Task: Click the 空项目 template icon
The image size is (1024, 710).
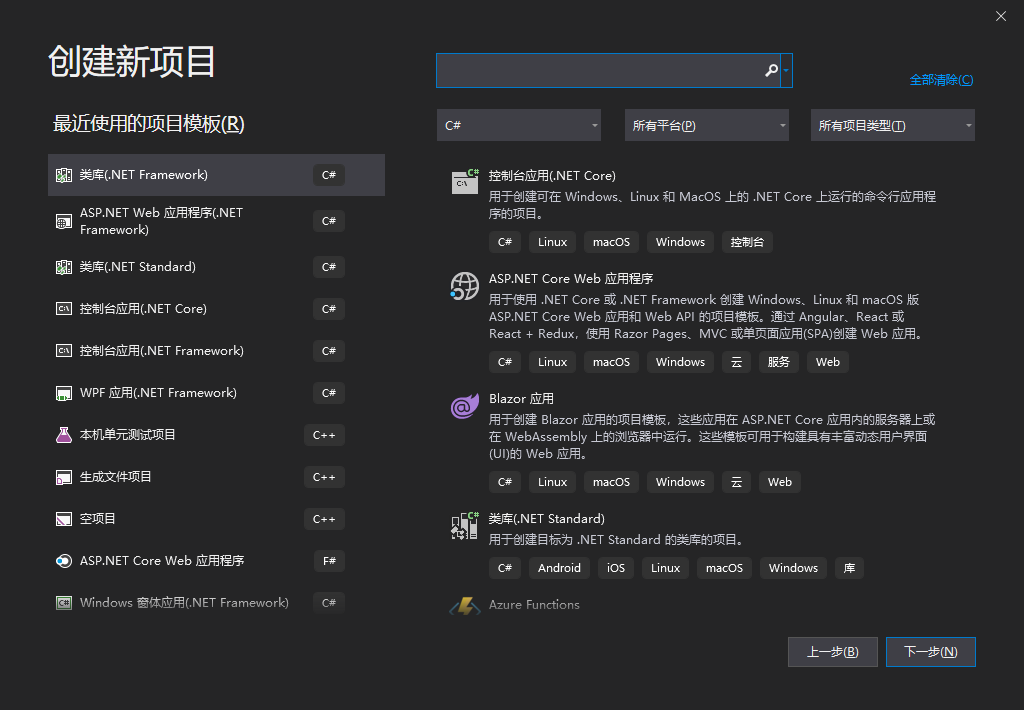Action: click(63, 519)
